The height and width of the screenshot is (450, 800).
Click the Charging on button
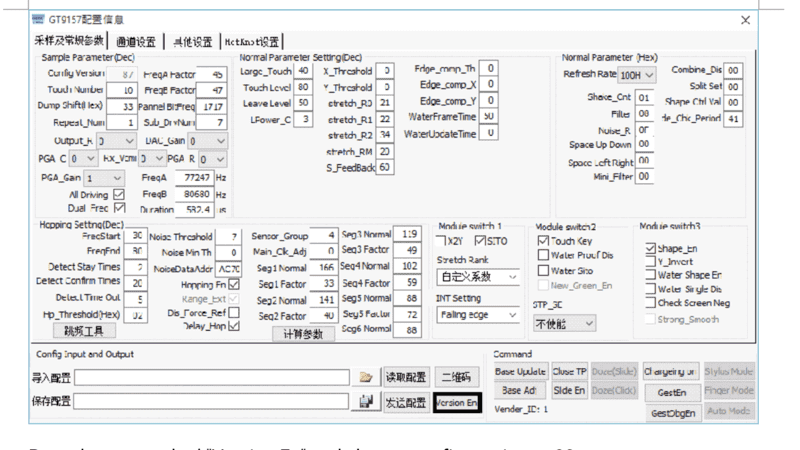pos(670,371)
